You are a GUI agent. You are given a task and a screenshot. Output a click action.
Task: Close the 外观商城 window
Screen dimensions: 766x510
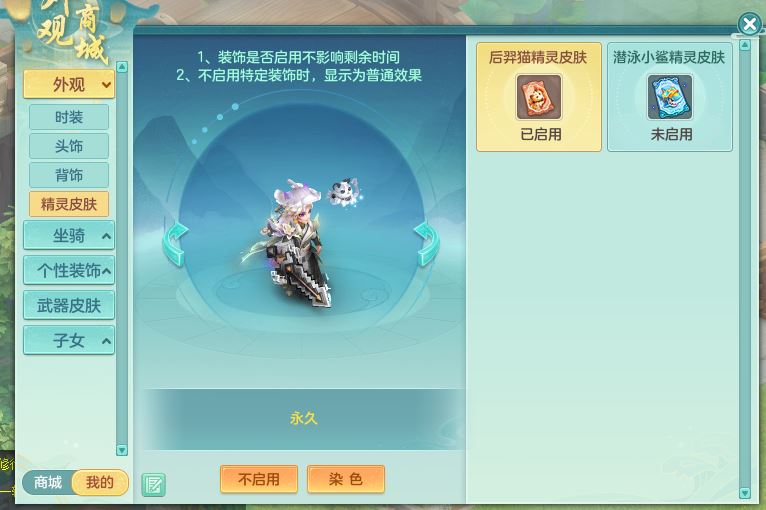tap(749, 24)
